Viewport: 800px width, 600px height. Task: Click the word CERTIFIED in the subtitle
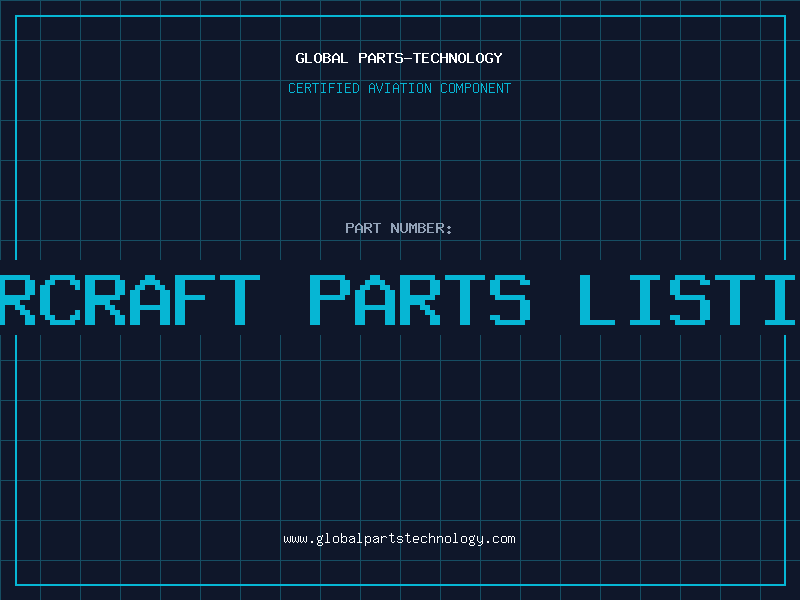pos(322,88)
